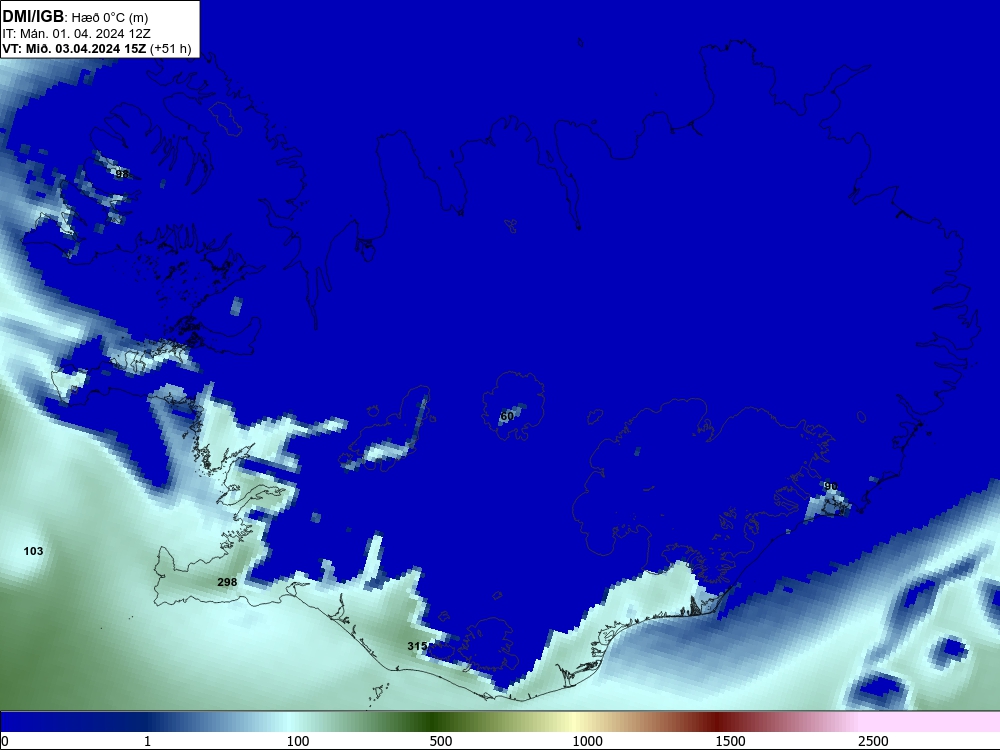
Task: Click the map value label 298
Action: click(x=227, y=582)
